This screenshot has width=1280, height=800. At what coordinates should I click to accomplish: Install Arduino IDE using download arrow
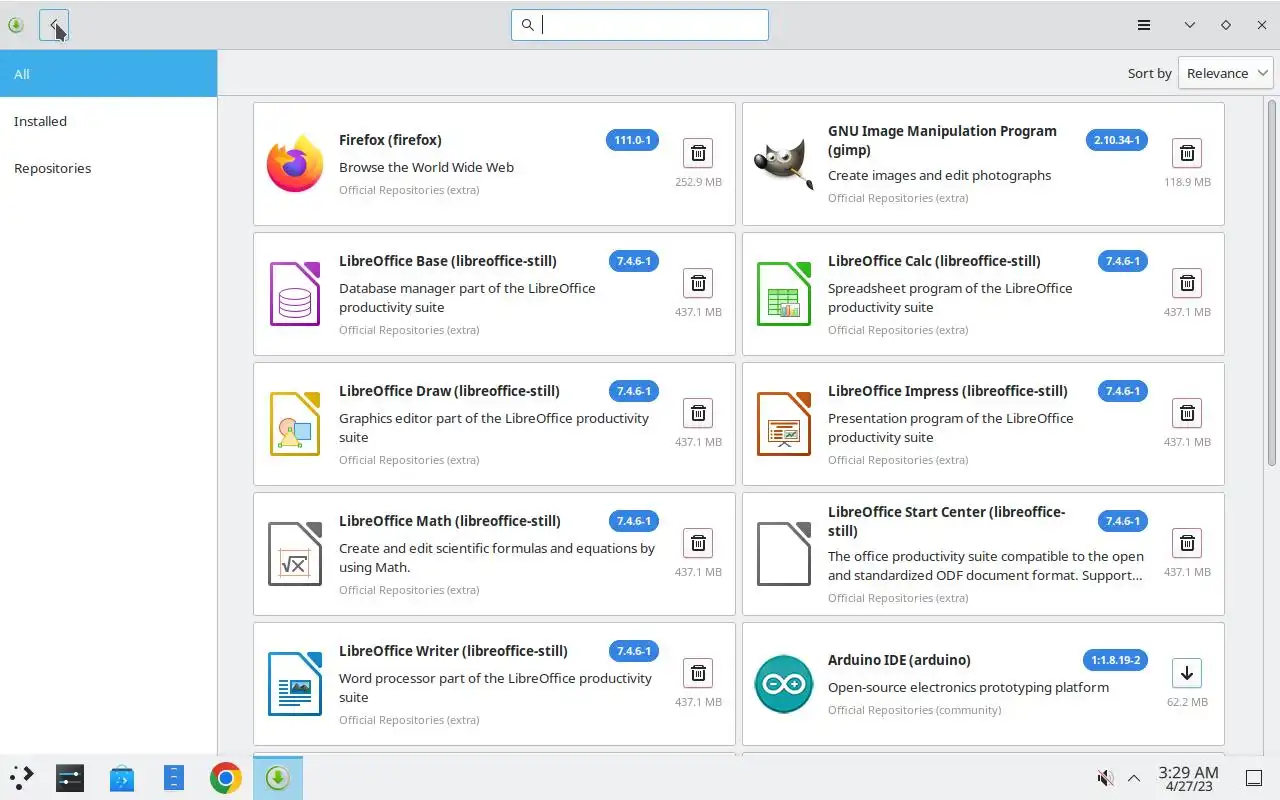coord(1187,673)
